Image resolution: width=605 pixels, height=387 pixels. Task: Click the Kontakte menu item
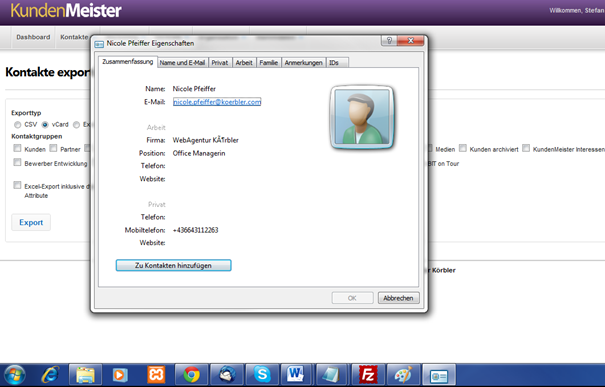pos(74,37)
